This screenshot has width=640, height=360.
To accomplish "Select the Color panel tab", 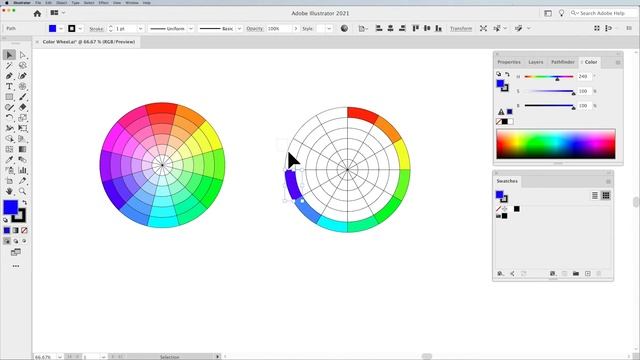I will (x=591, y=62).
